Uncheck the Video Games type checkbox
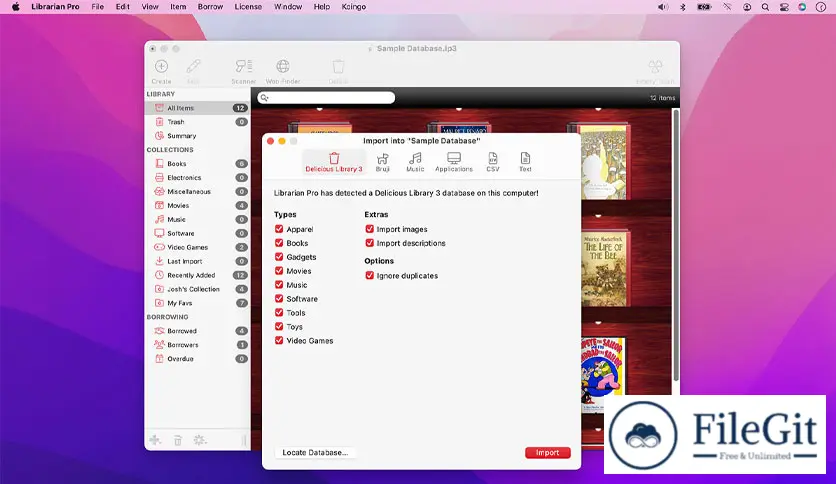The height and width of the screenshot is (484, 836). [x=279, y=340]
